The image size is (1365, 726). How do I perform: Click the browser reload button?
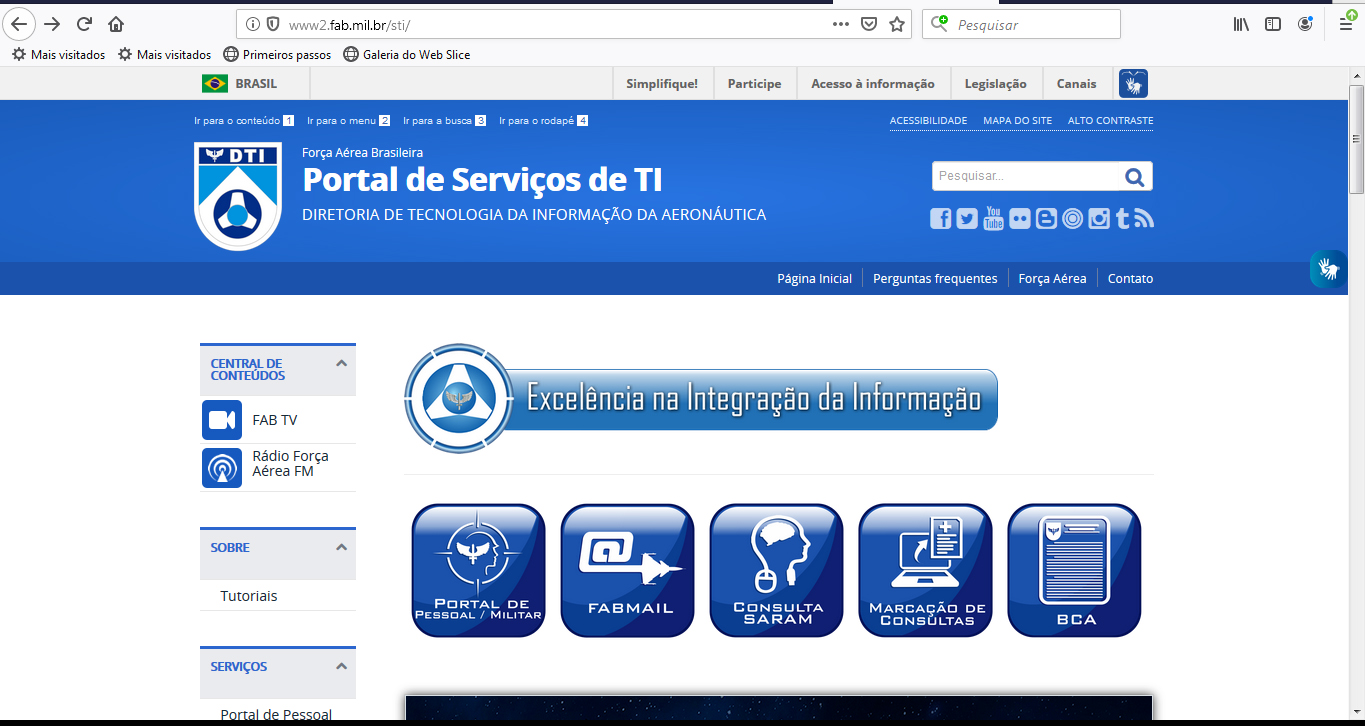point(84,24)
